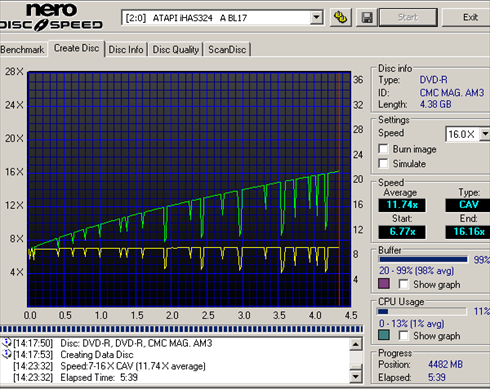490x389 pixels.
Task: Click the 4482 MB position value
Action: tap(445, 364)
